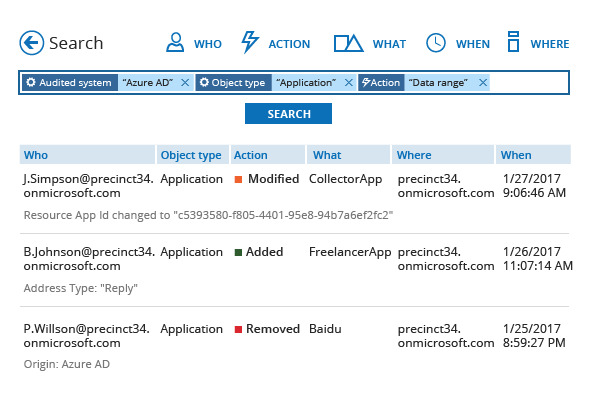Click the Application type in P.Willson row
This screenshot has height=395, width=590.
192,329
